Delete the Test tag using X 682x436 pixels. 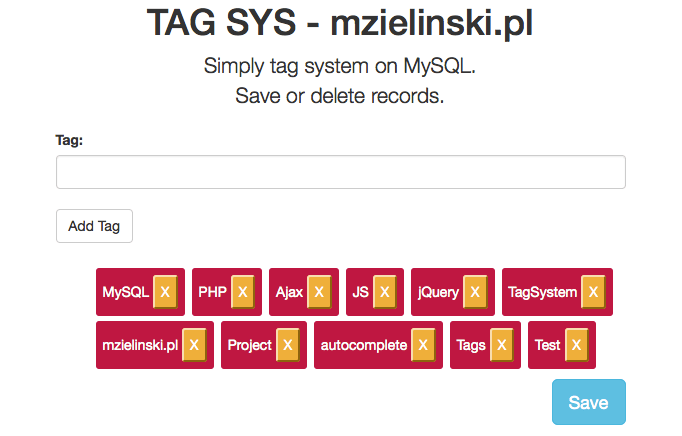pyautogui.click(x=577, y=345)
